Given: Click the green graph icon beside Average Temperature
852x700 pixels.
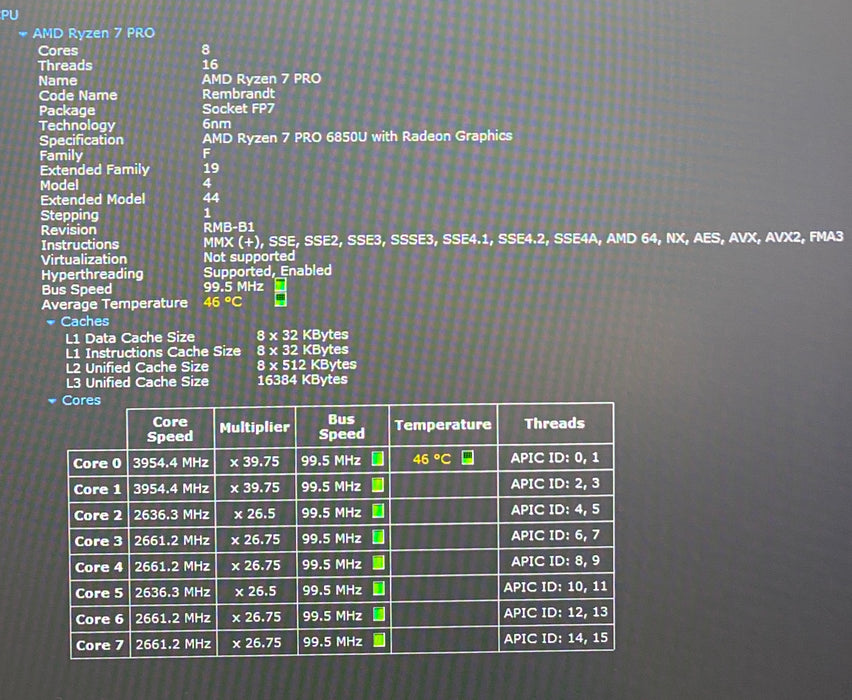Looking at the screenshot, I should 280,299.
